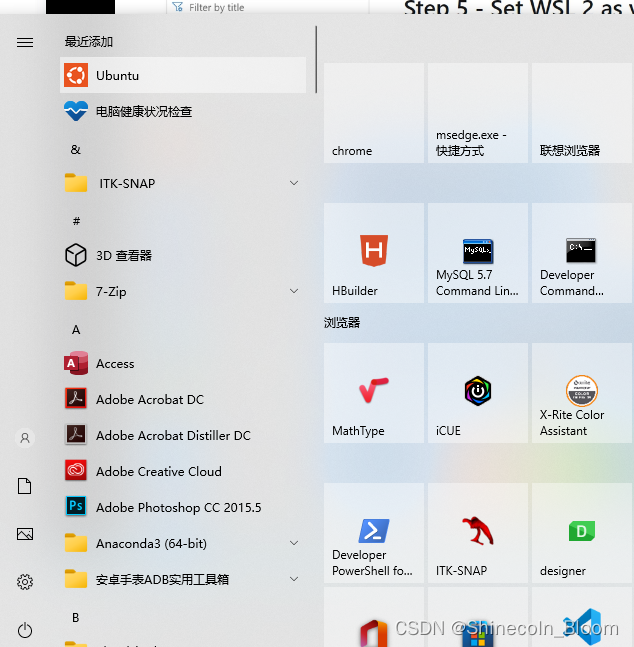The image size is (634, 647).
Task: Open the ITK-SNAP folder in app list
Action: 183,183
